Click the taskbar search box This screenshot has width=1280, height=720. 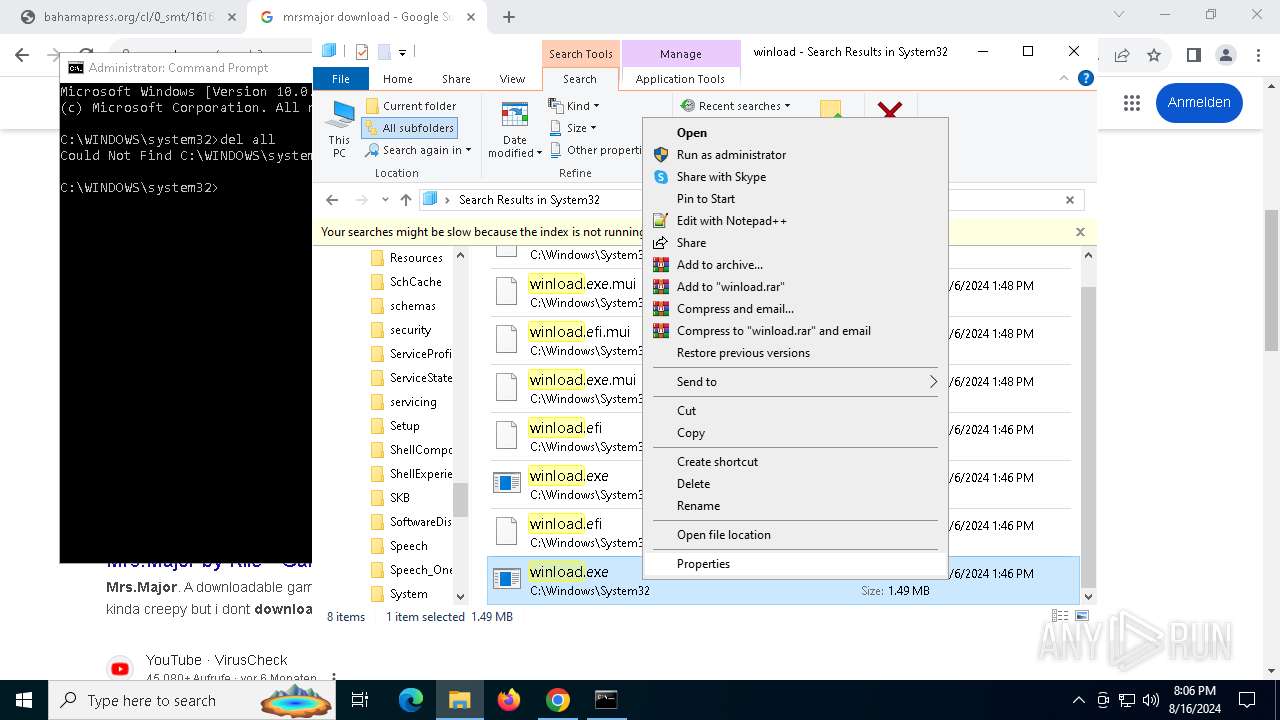point(192,700)
